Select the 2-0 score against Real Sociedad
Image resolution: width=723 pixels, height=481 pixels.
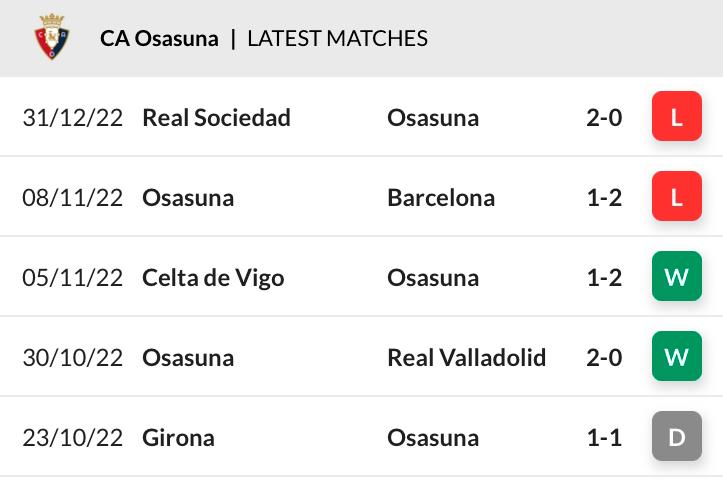click(x=604, y=118)
